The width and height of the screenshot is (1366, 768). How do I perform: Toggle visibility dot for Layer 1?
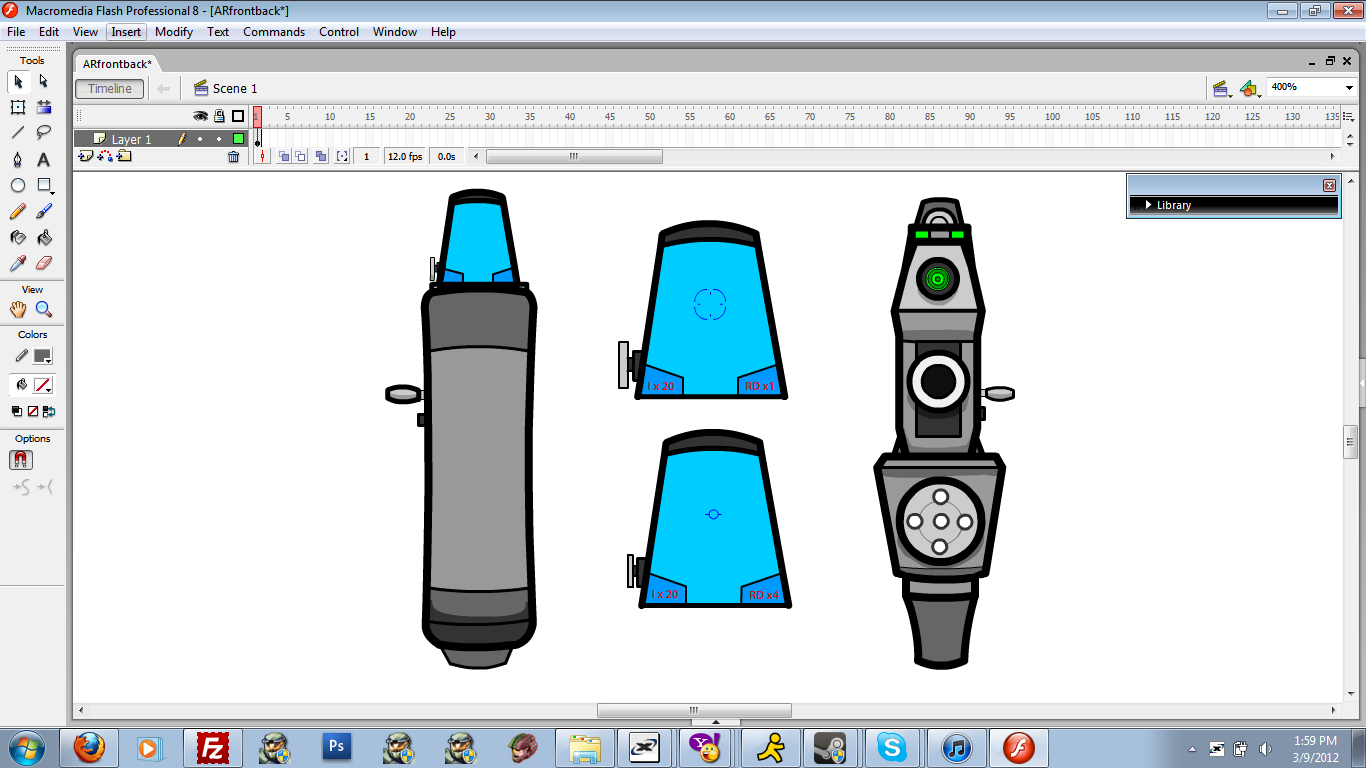pyautogui.click(x=200, y=140)
